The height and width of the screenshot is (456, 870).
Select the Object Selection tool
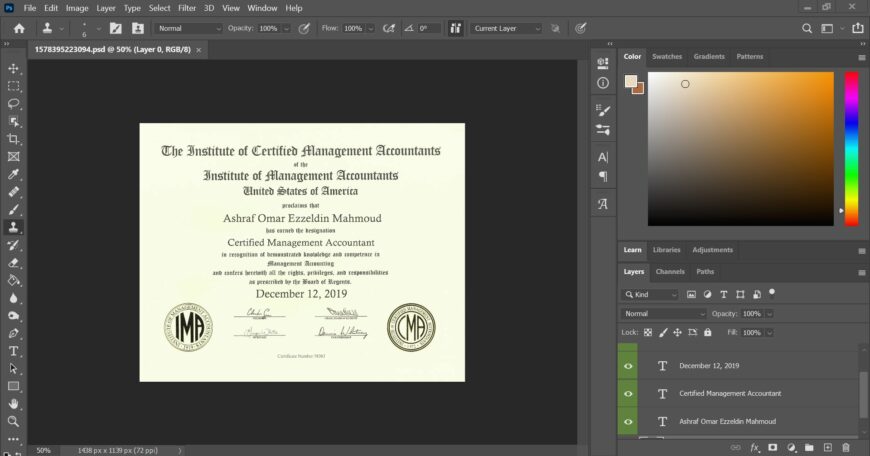(13, 121)
